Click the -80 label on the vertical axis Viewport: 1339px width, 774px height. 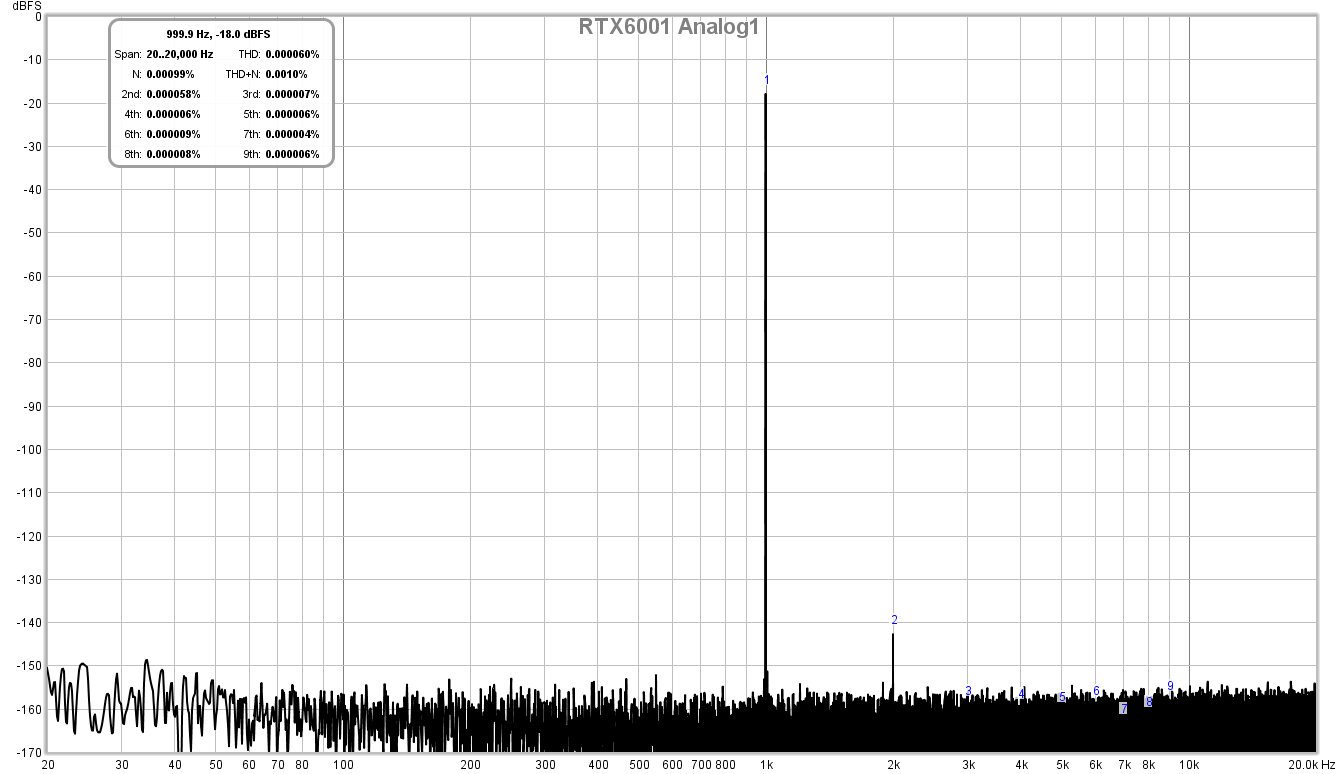[33, 363]
